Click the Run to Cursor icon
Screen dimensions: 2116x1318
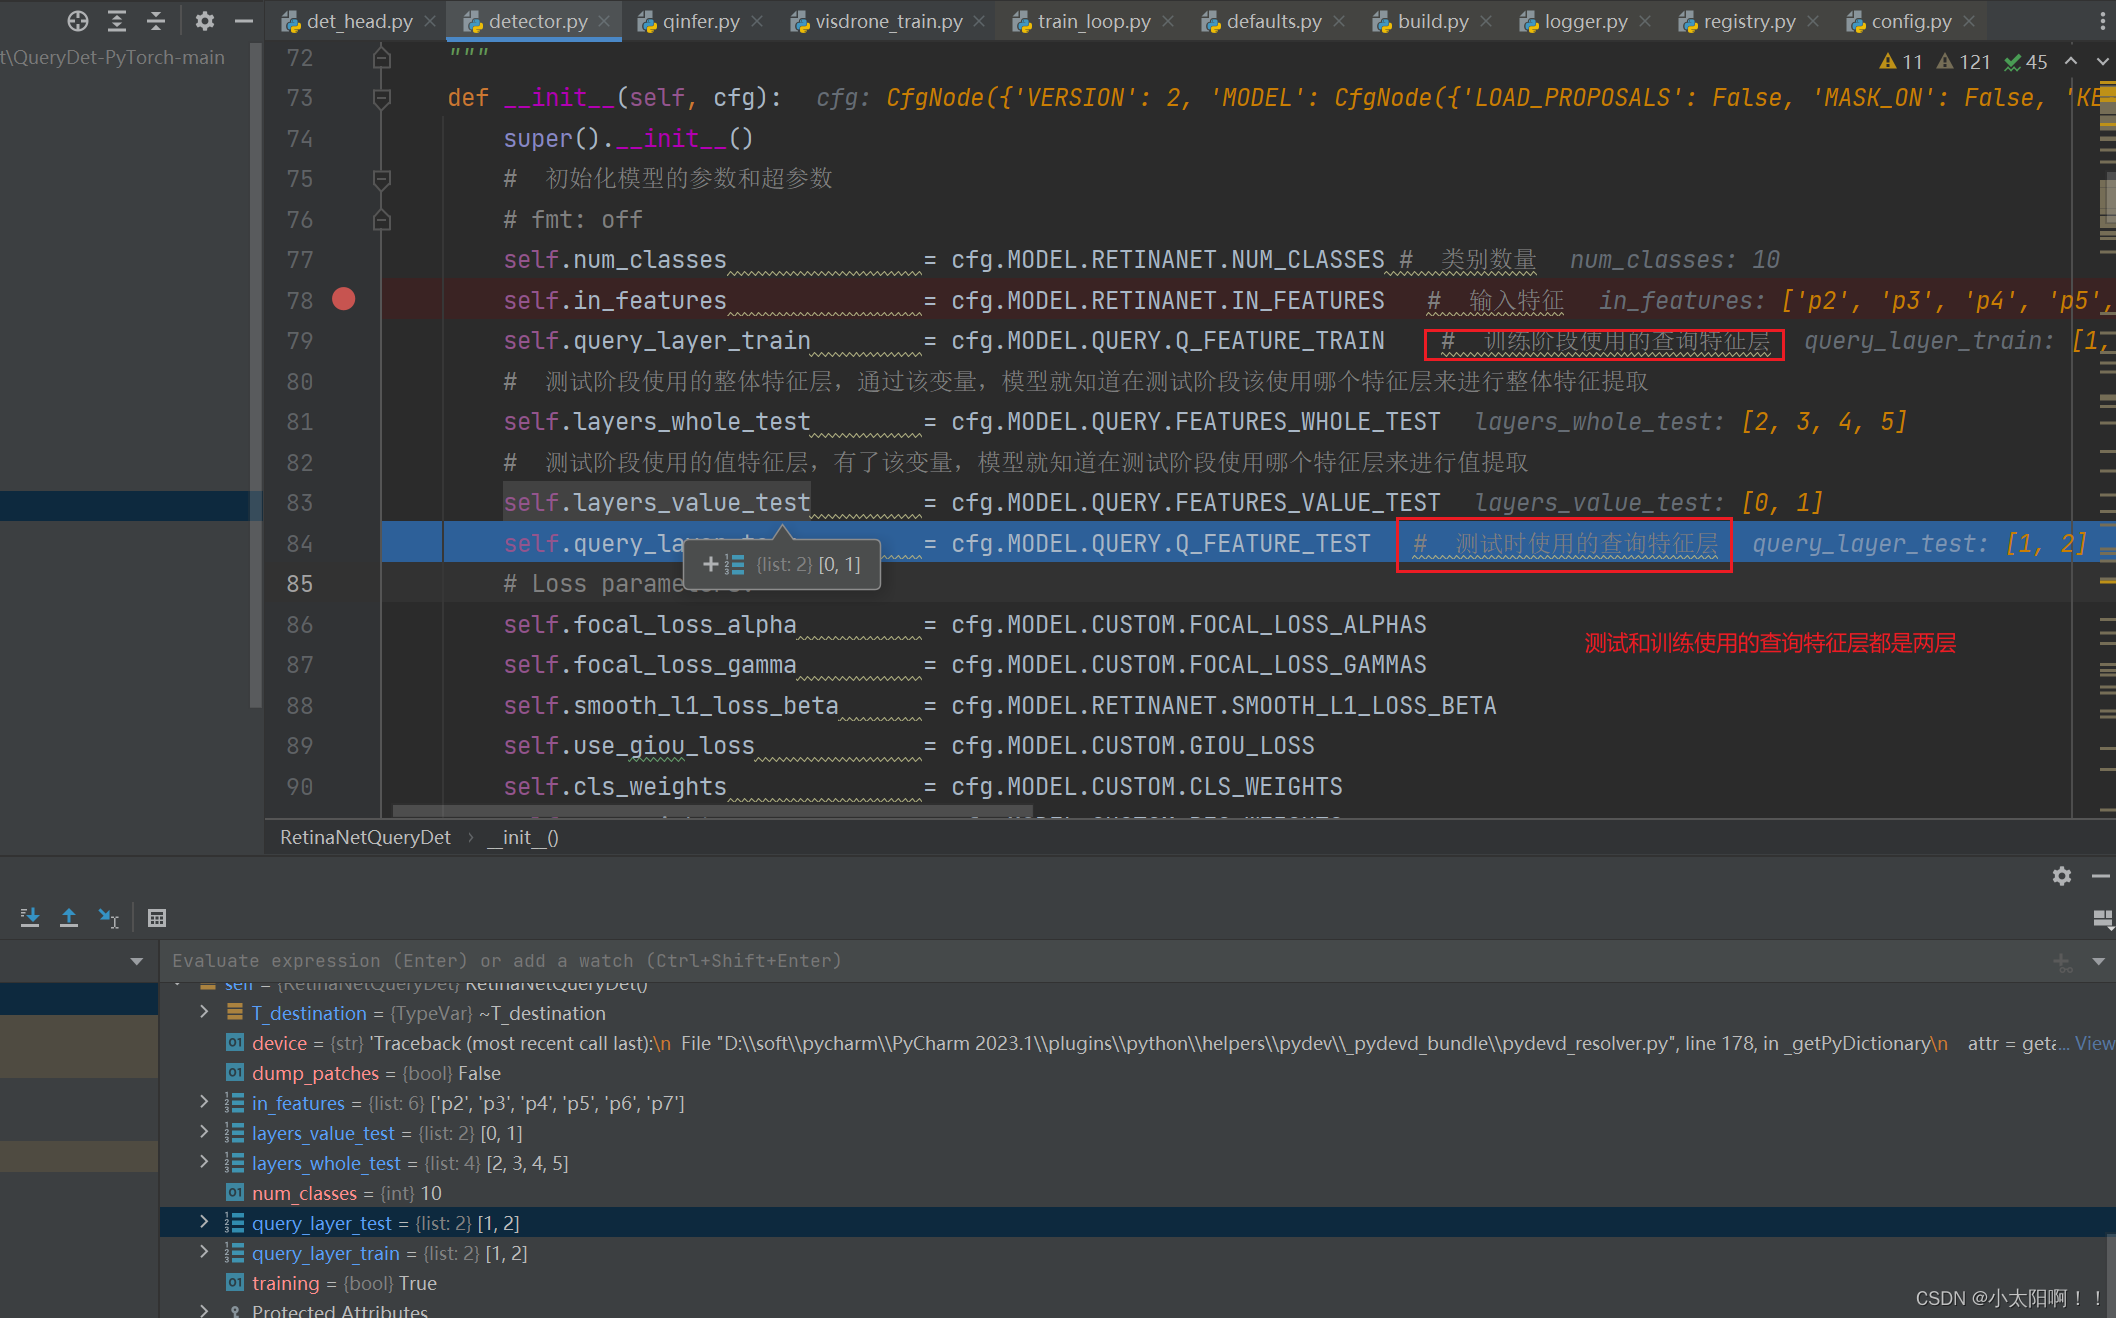[x=108, y=917]
